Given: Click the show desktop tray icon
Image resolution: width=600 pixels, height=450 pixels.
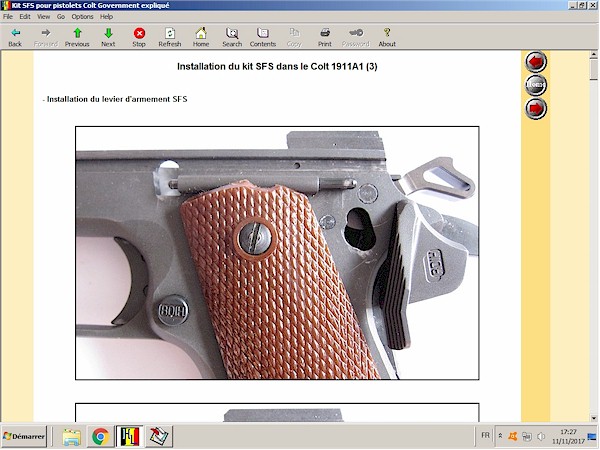Looking at the screenshot, I should pos(592,436).
